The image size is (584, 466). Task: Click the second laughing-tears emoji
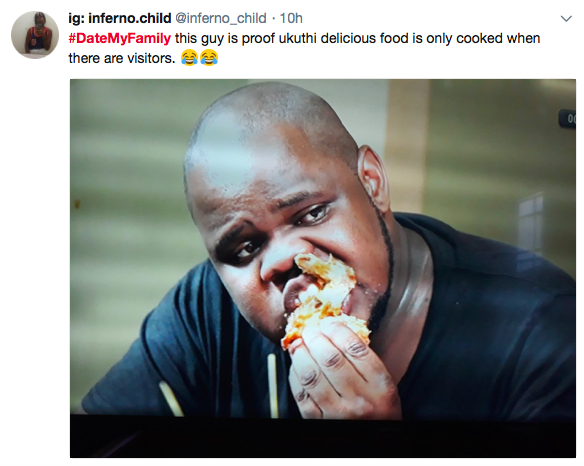(x=209, y=58)
